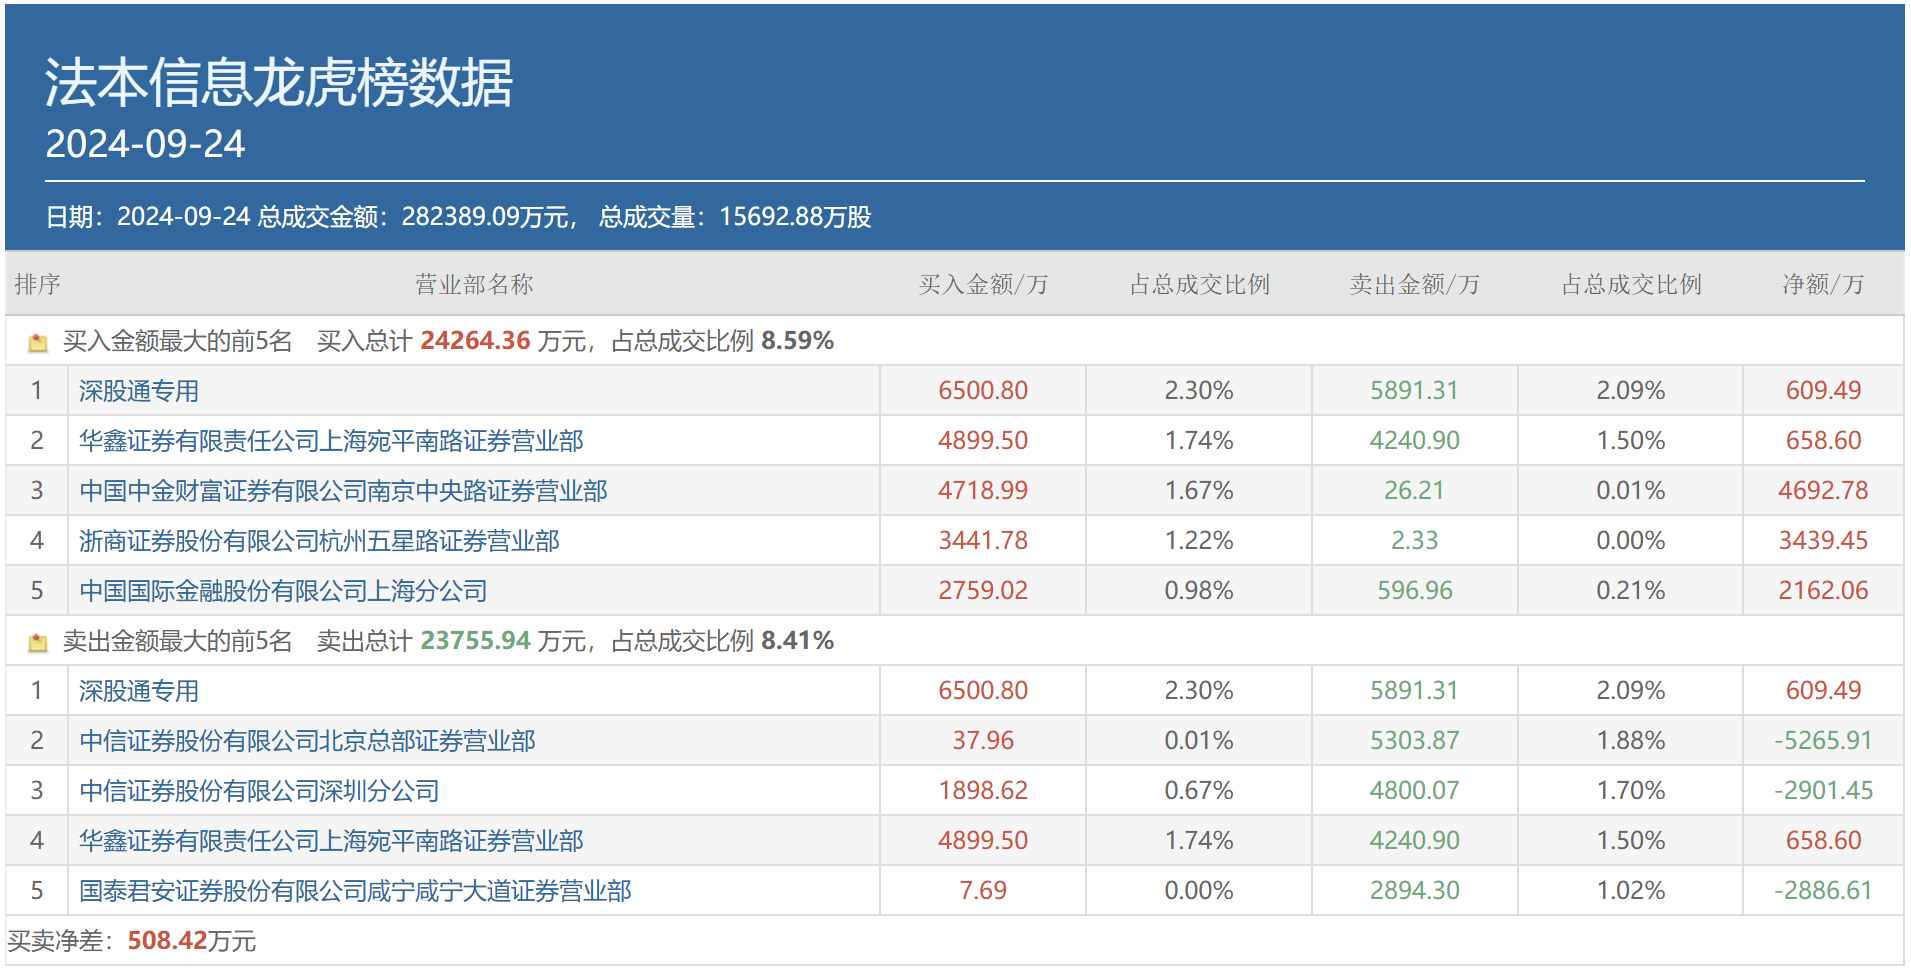Click the buy amount 3441.78
The image size is (1911, 971).
coord(983,541)
